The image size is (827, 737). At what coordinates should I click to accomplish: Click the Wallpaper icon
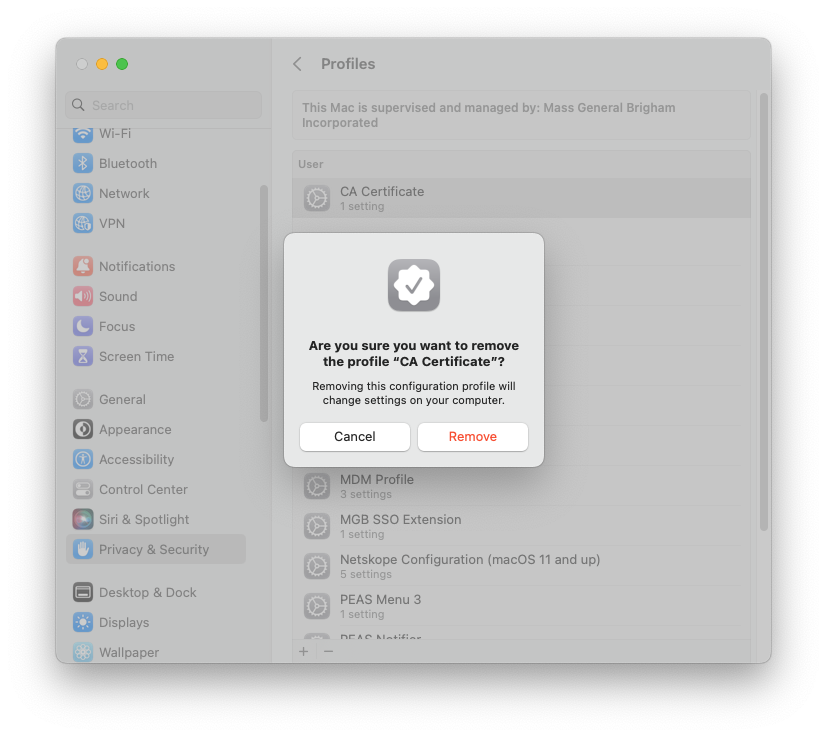point(83,653)
